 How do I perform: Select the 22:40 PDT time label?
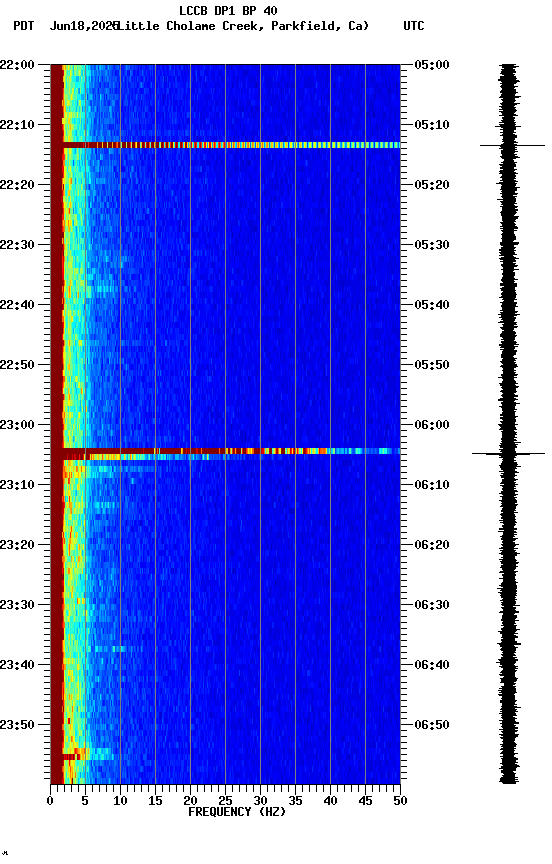pyautogui.click(x=17, y=305)
